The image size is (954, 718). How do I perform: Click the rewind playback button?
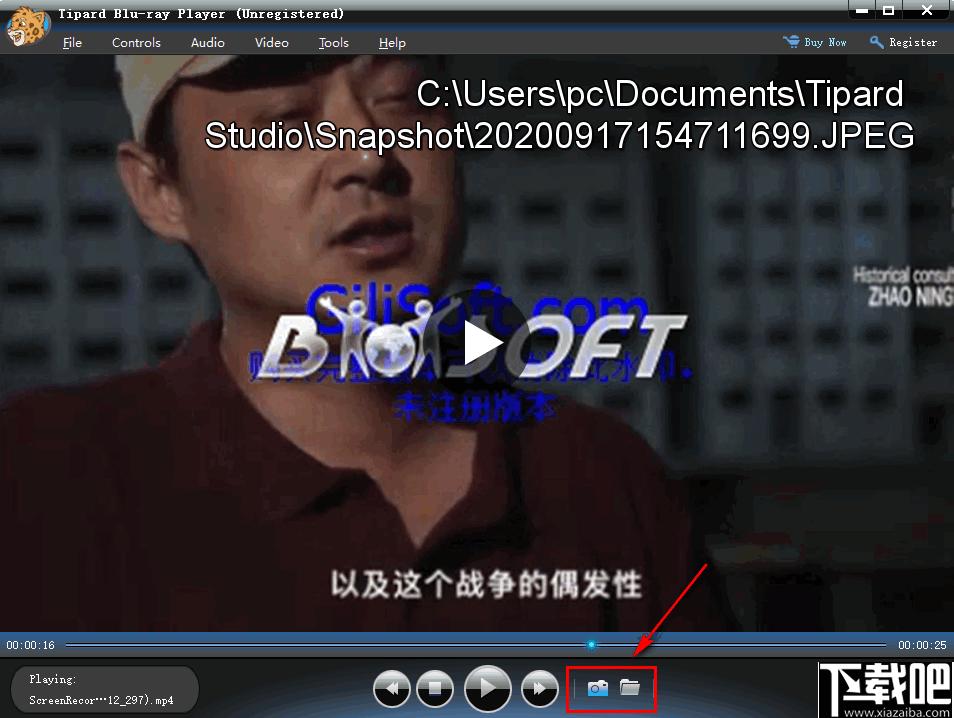[392, 689]
